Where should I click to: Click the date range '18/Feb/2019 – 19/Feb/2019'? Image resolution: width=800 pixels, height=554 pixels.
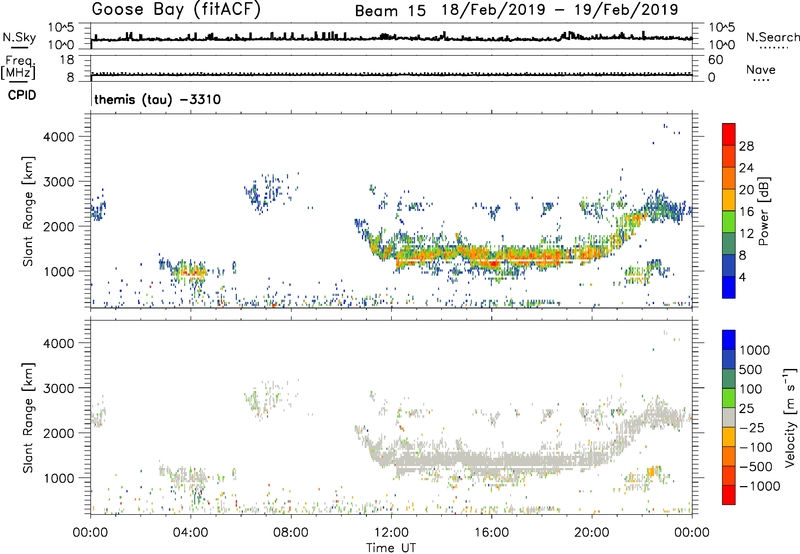(x=560, y=10)
